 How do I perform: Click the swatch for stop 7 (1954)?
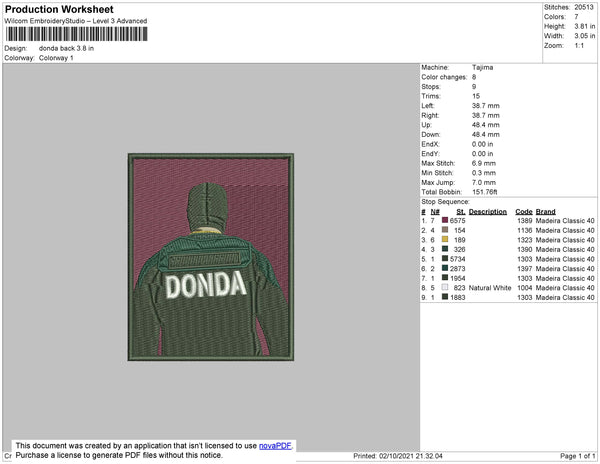(x=445, y=277)
